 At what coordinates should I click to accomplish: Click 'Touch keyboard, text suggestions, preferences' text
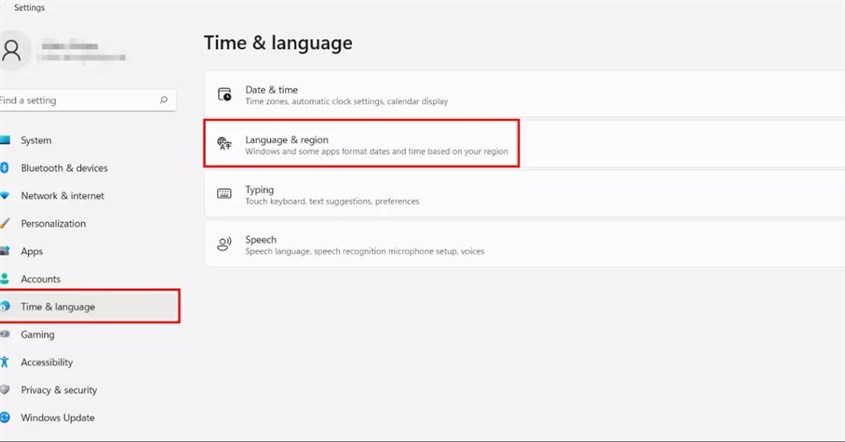pyautogui.click(x=332, y=202)
